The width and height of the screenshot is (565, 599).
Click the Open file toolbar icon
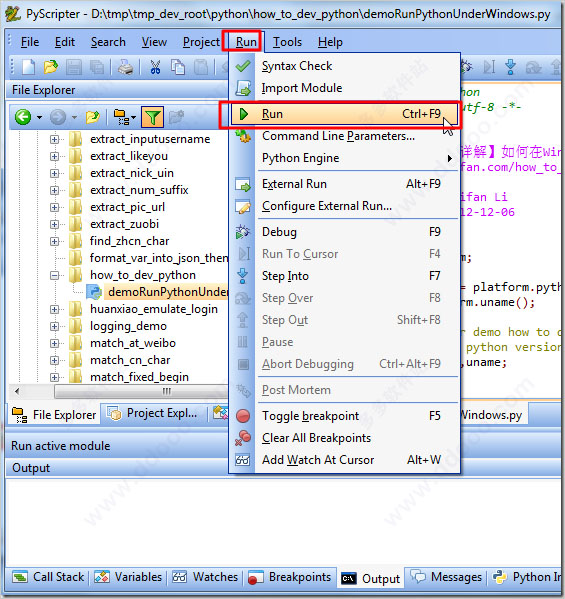pyautogui.click(x=51, y=67)
